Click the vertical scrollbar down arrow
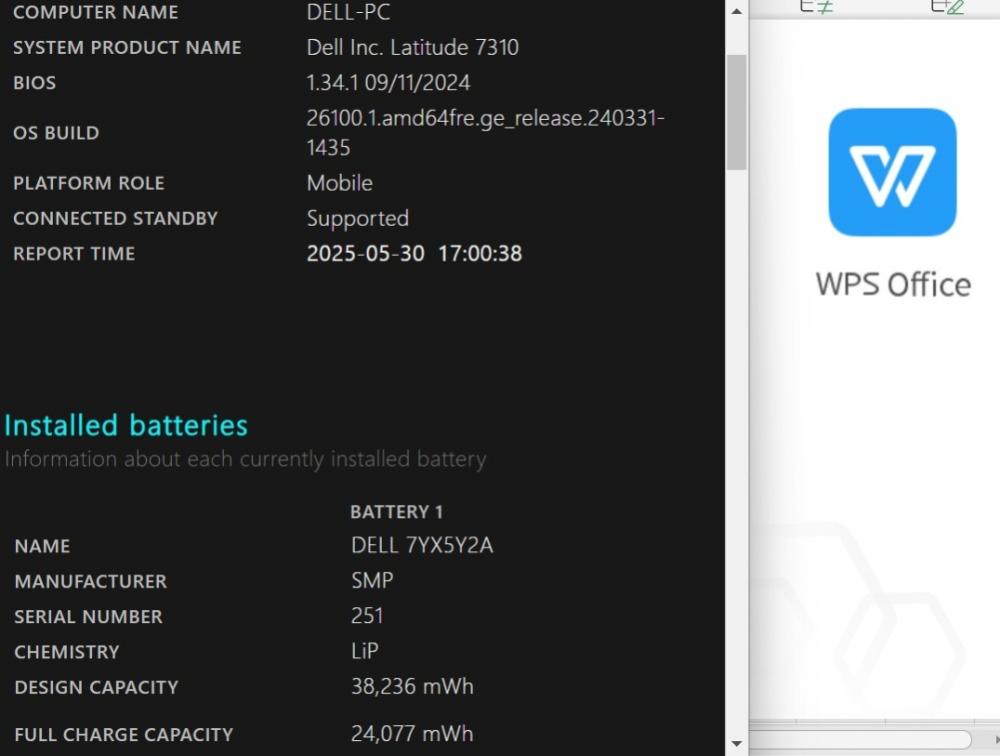Viewport: 1000px width, 756px height. [737, 744]
